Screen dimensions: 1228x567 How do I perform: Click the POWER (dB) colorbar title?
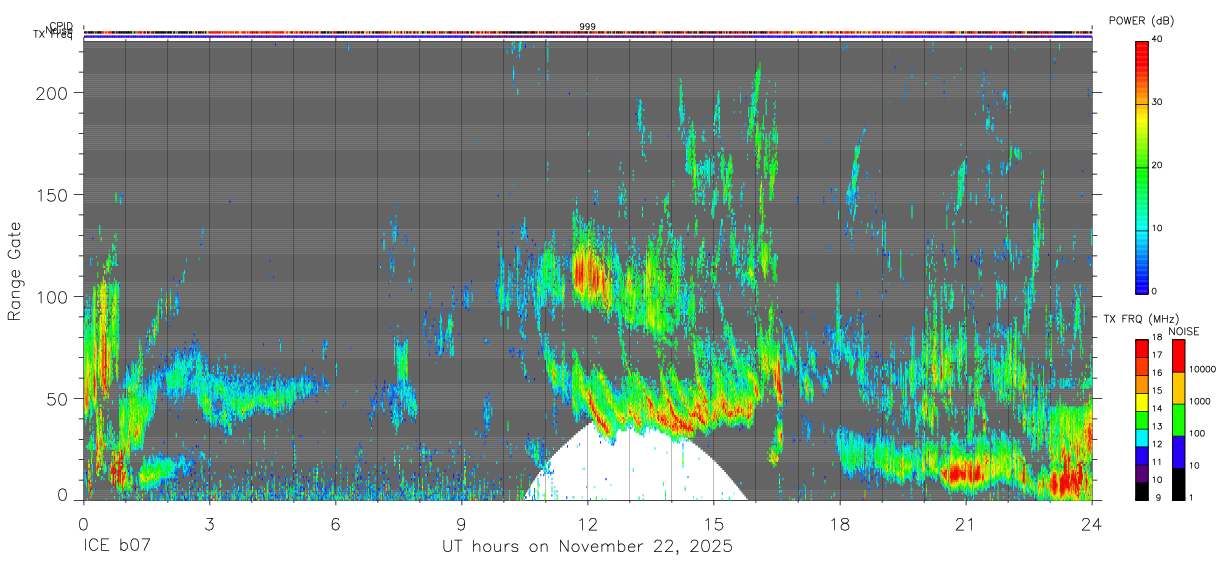[1143, 21]
